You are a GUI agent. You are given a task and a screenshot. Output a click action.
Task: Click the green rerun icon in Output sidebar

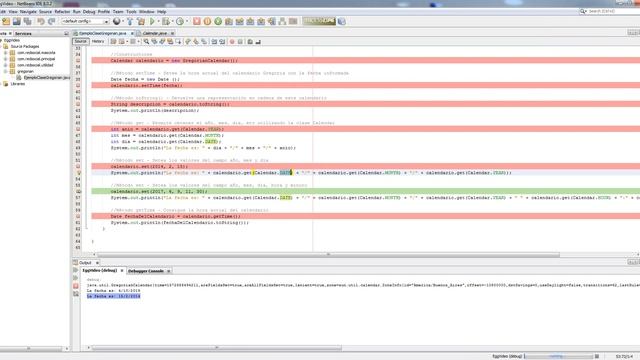point(76,270)
